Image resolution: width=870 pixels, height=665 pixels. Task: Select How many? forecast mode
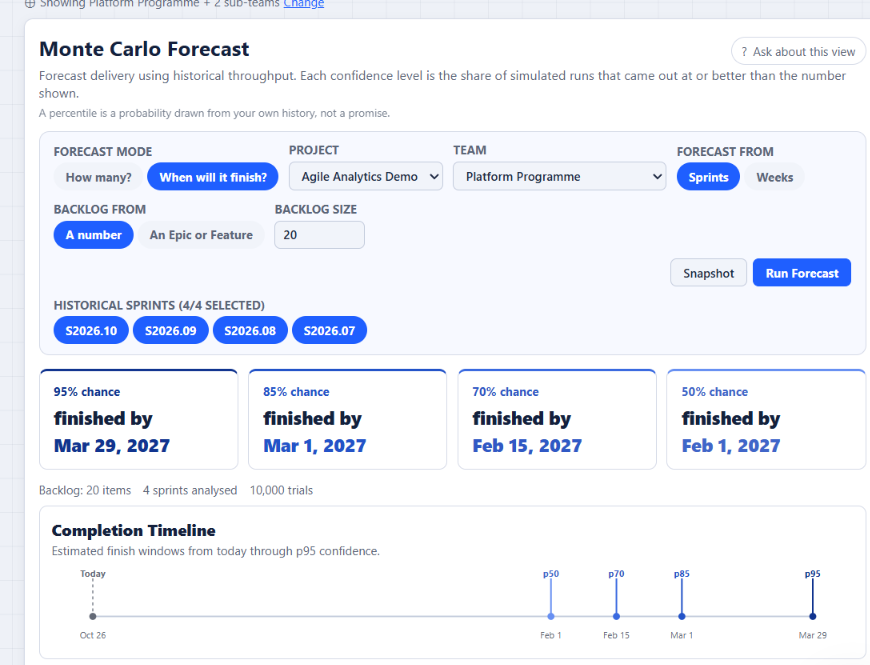[99, 177]
